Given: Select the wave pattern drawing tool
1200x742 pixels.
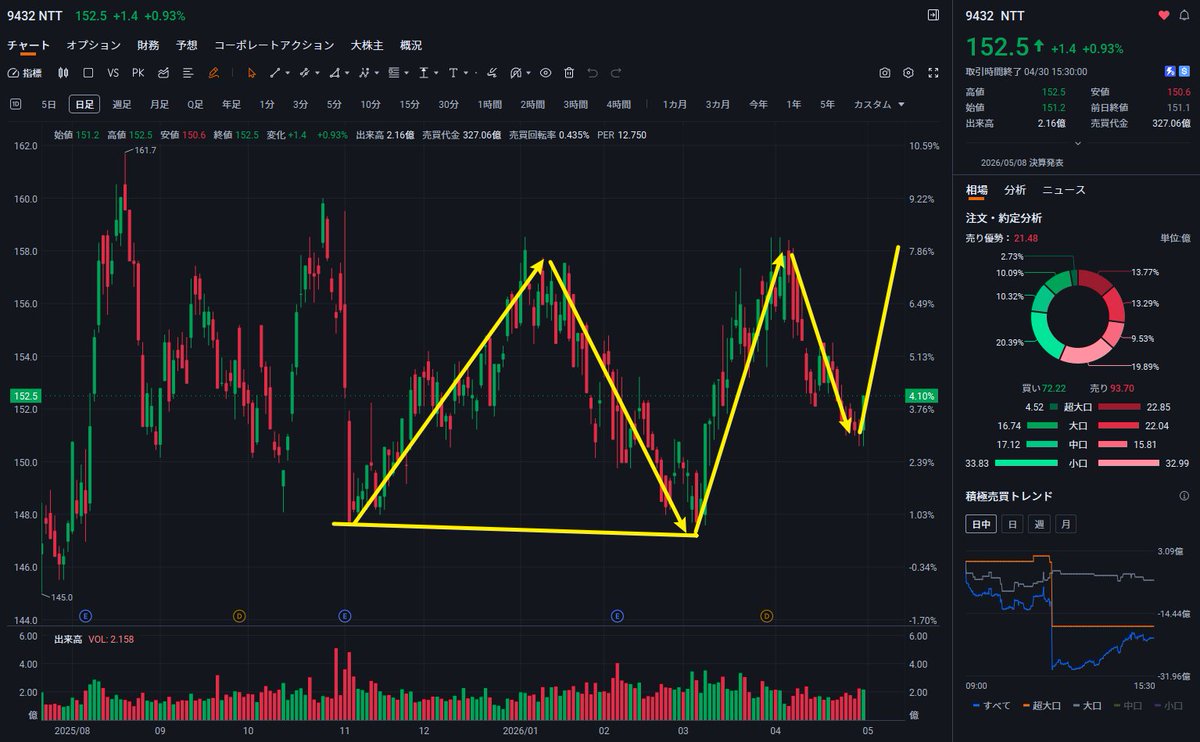Looking at the screenshot, I should coord(364,73).
